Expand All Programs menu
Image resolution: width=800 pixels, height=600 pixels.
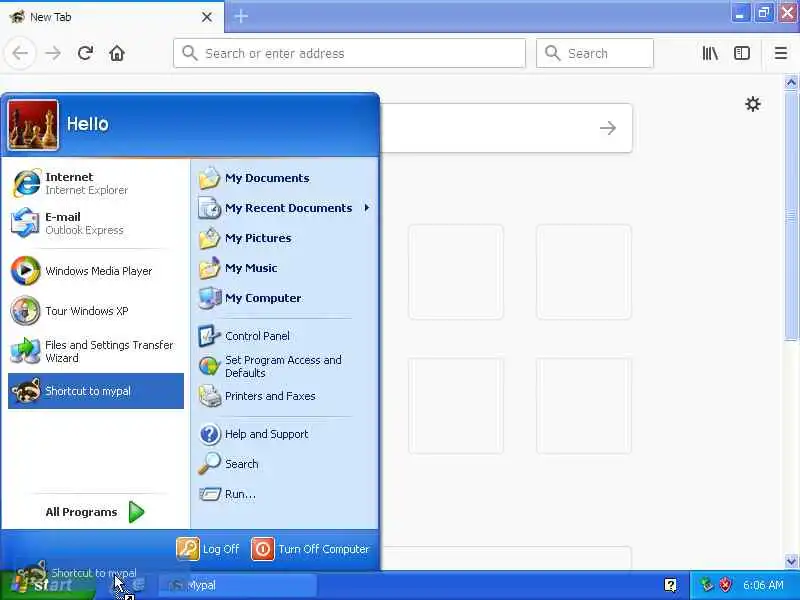[x=95, y=512]
